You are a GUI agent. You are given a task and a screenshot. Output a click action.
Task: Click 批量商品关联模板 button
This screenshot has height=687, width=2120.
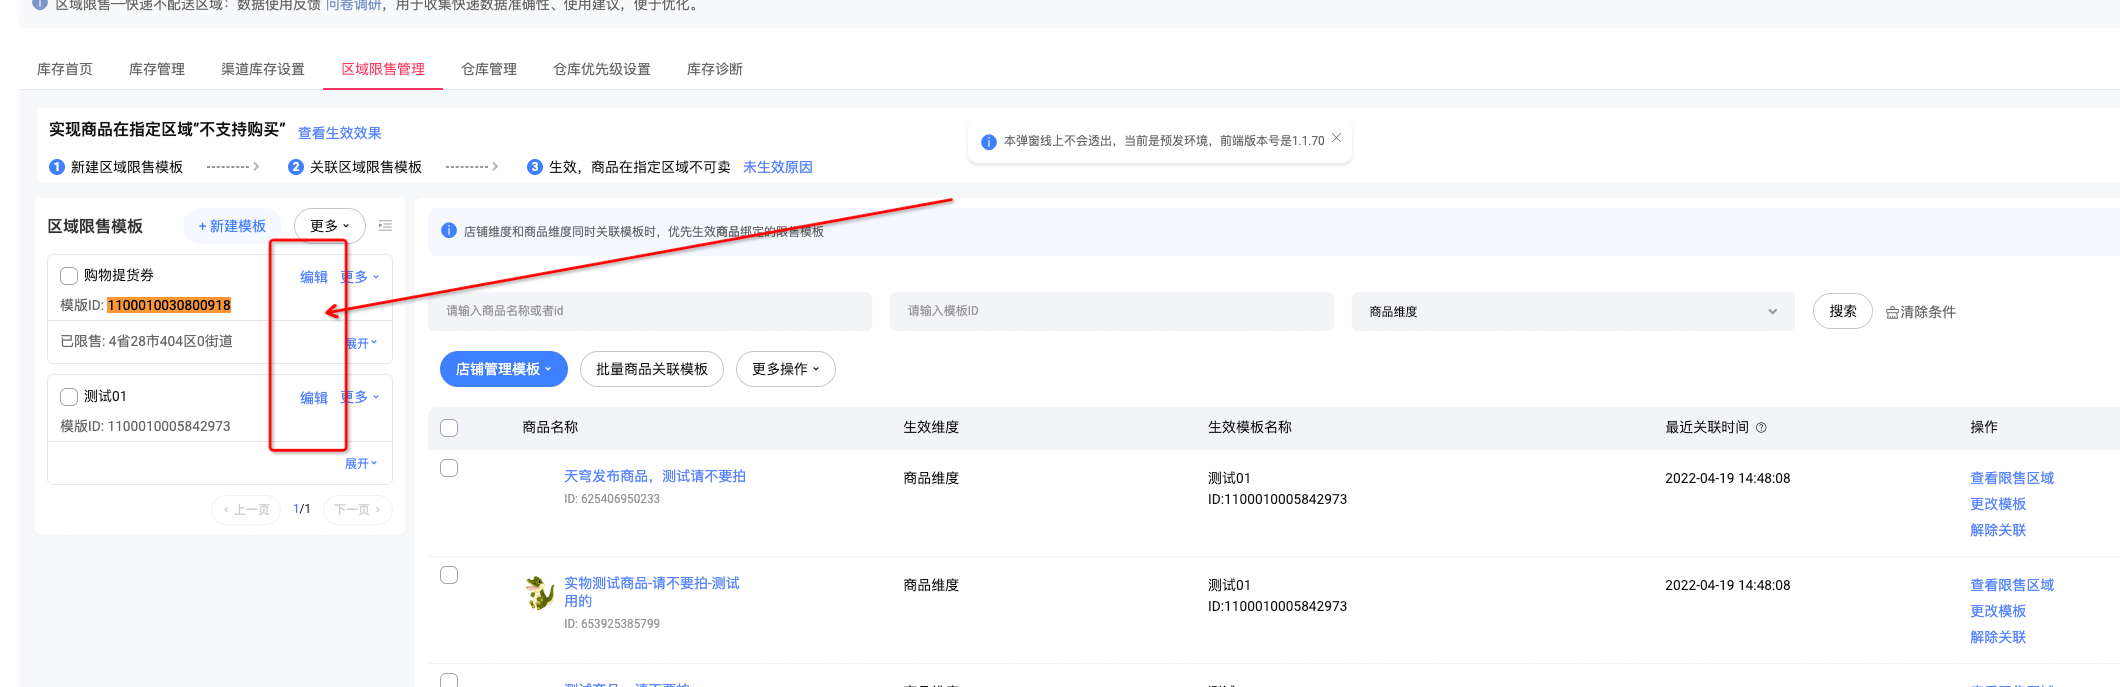pyautogui.click(x=652, y=369)
